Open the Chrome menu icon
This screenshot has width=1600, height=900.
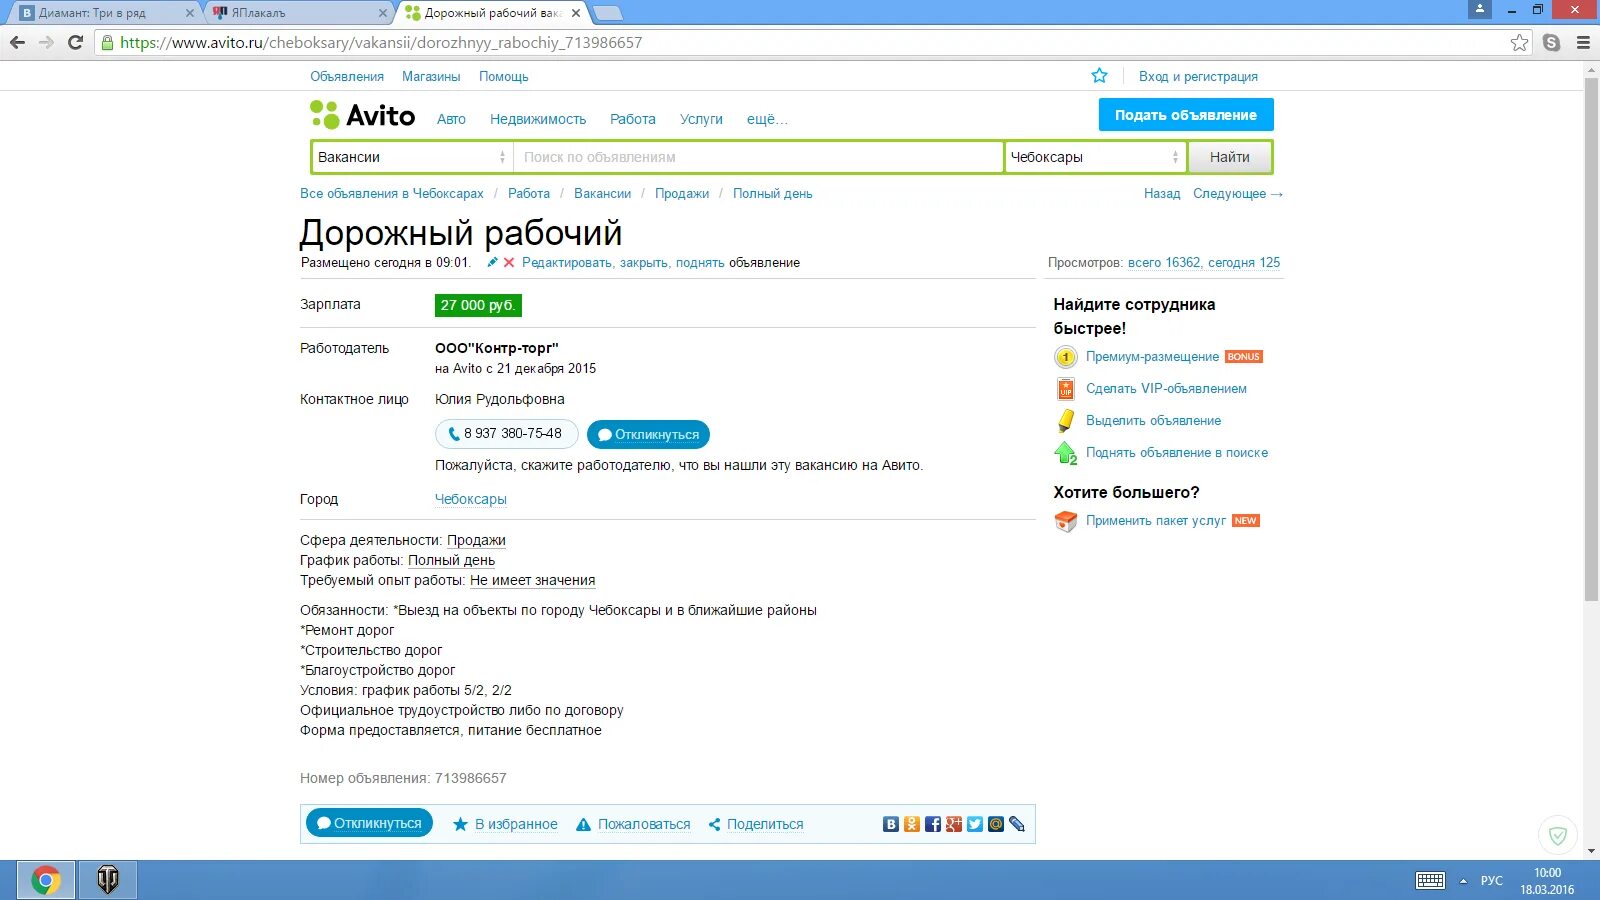(1583, 42)
